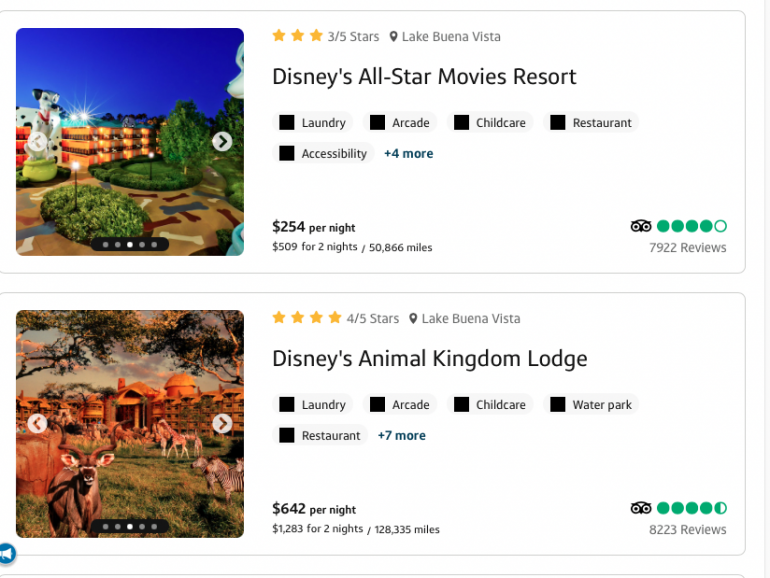Click next-photo arrow on All-Star Movies image
The height and width of the screenshot is (578, 770).
pos(222,142)
